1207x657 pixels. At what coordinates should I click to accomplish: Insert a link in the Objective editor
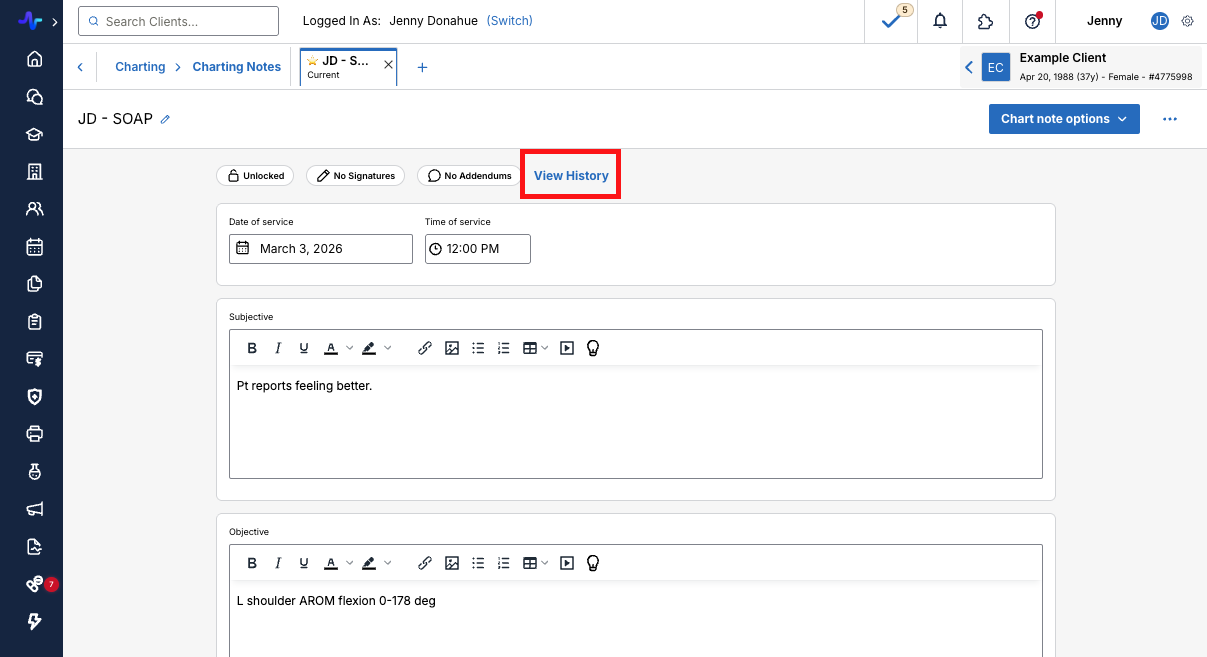coord(425,563)
